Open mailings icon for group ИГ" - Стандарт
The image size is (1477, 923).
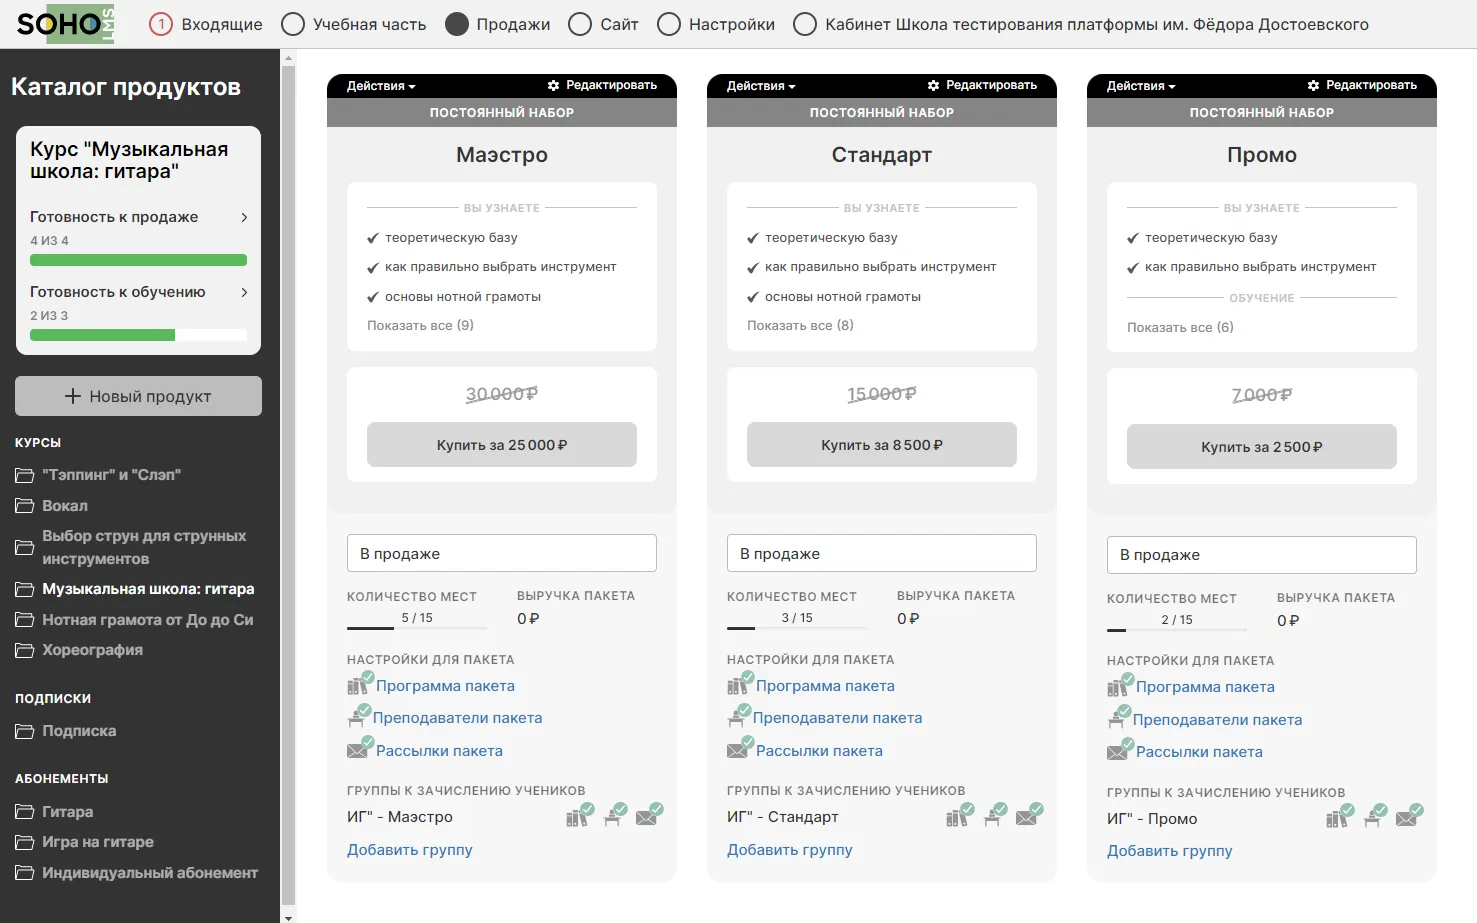coord(1029,816)
